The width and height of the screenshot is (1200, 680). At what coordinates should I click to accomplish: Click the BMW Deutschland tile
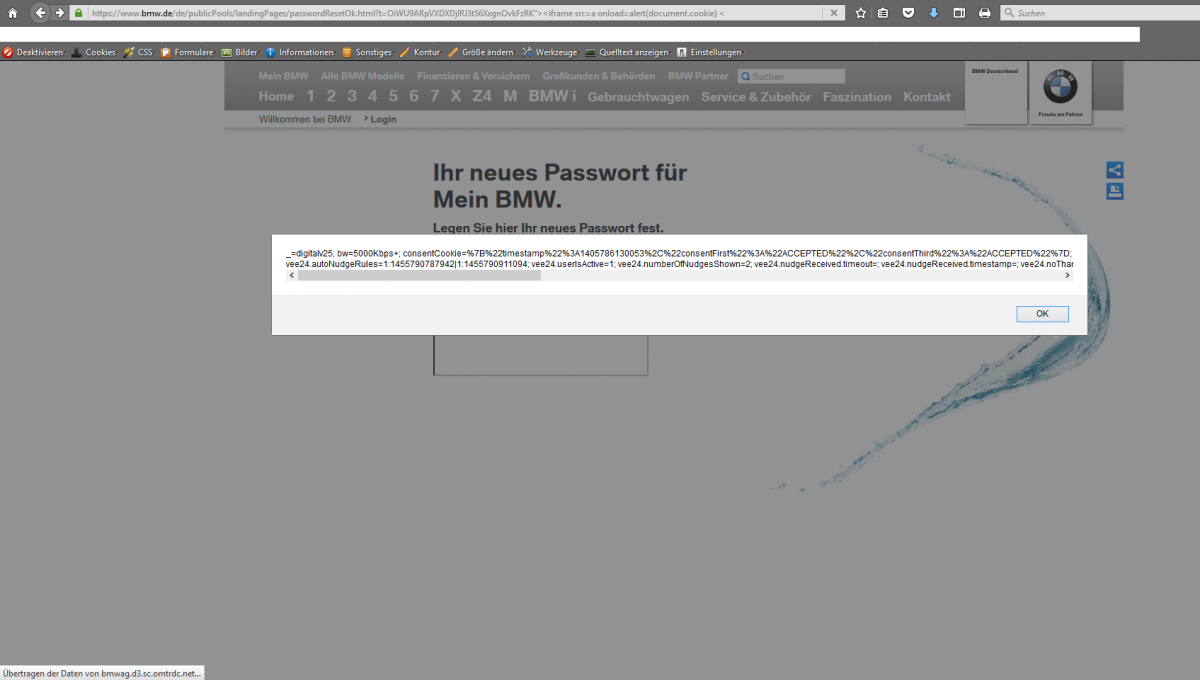(996, 93)
